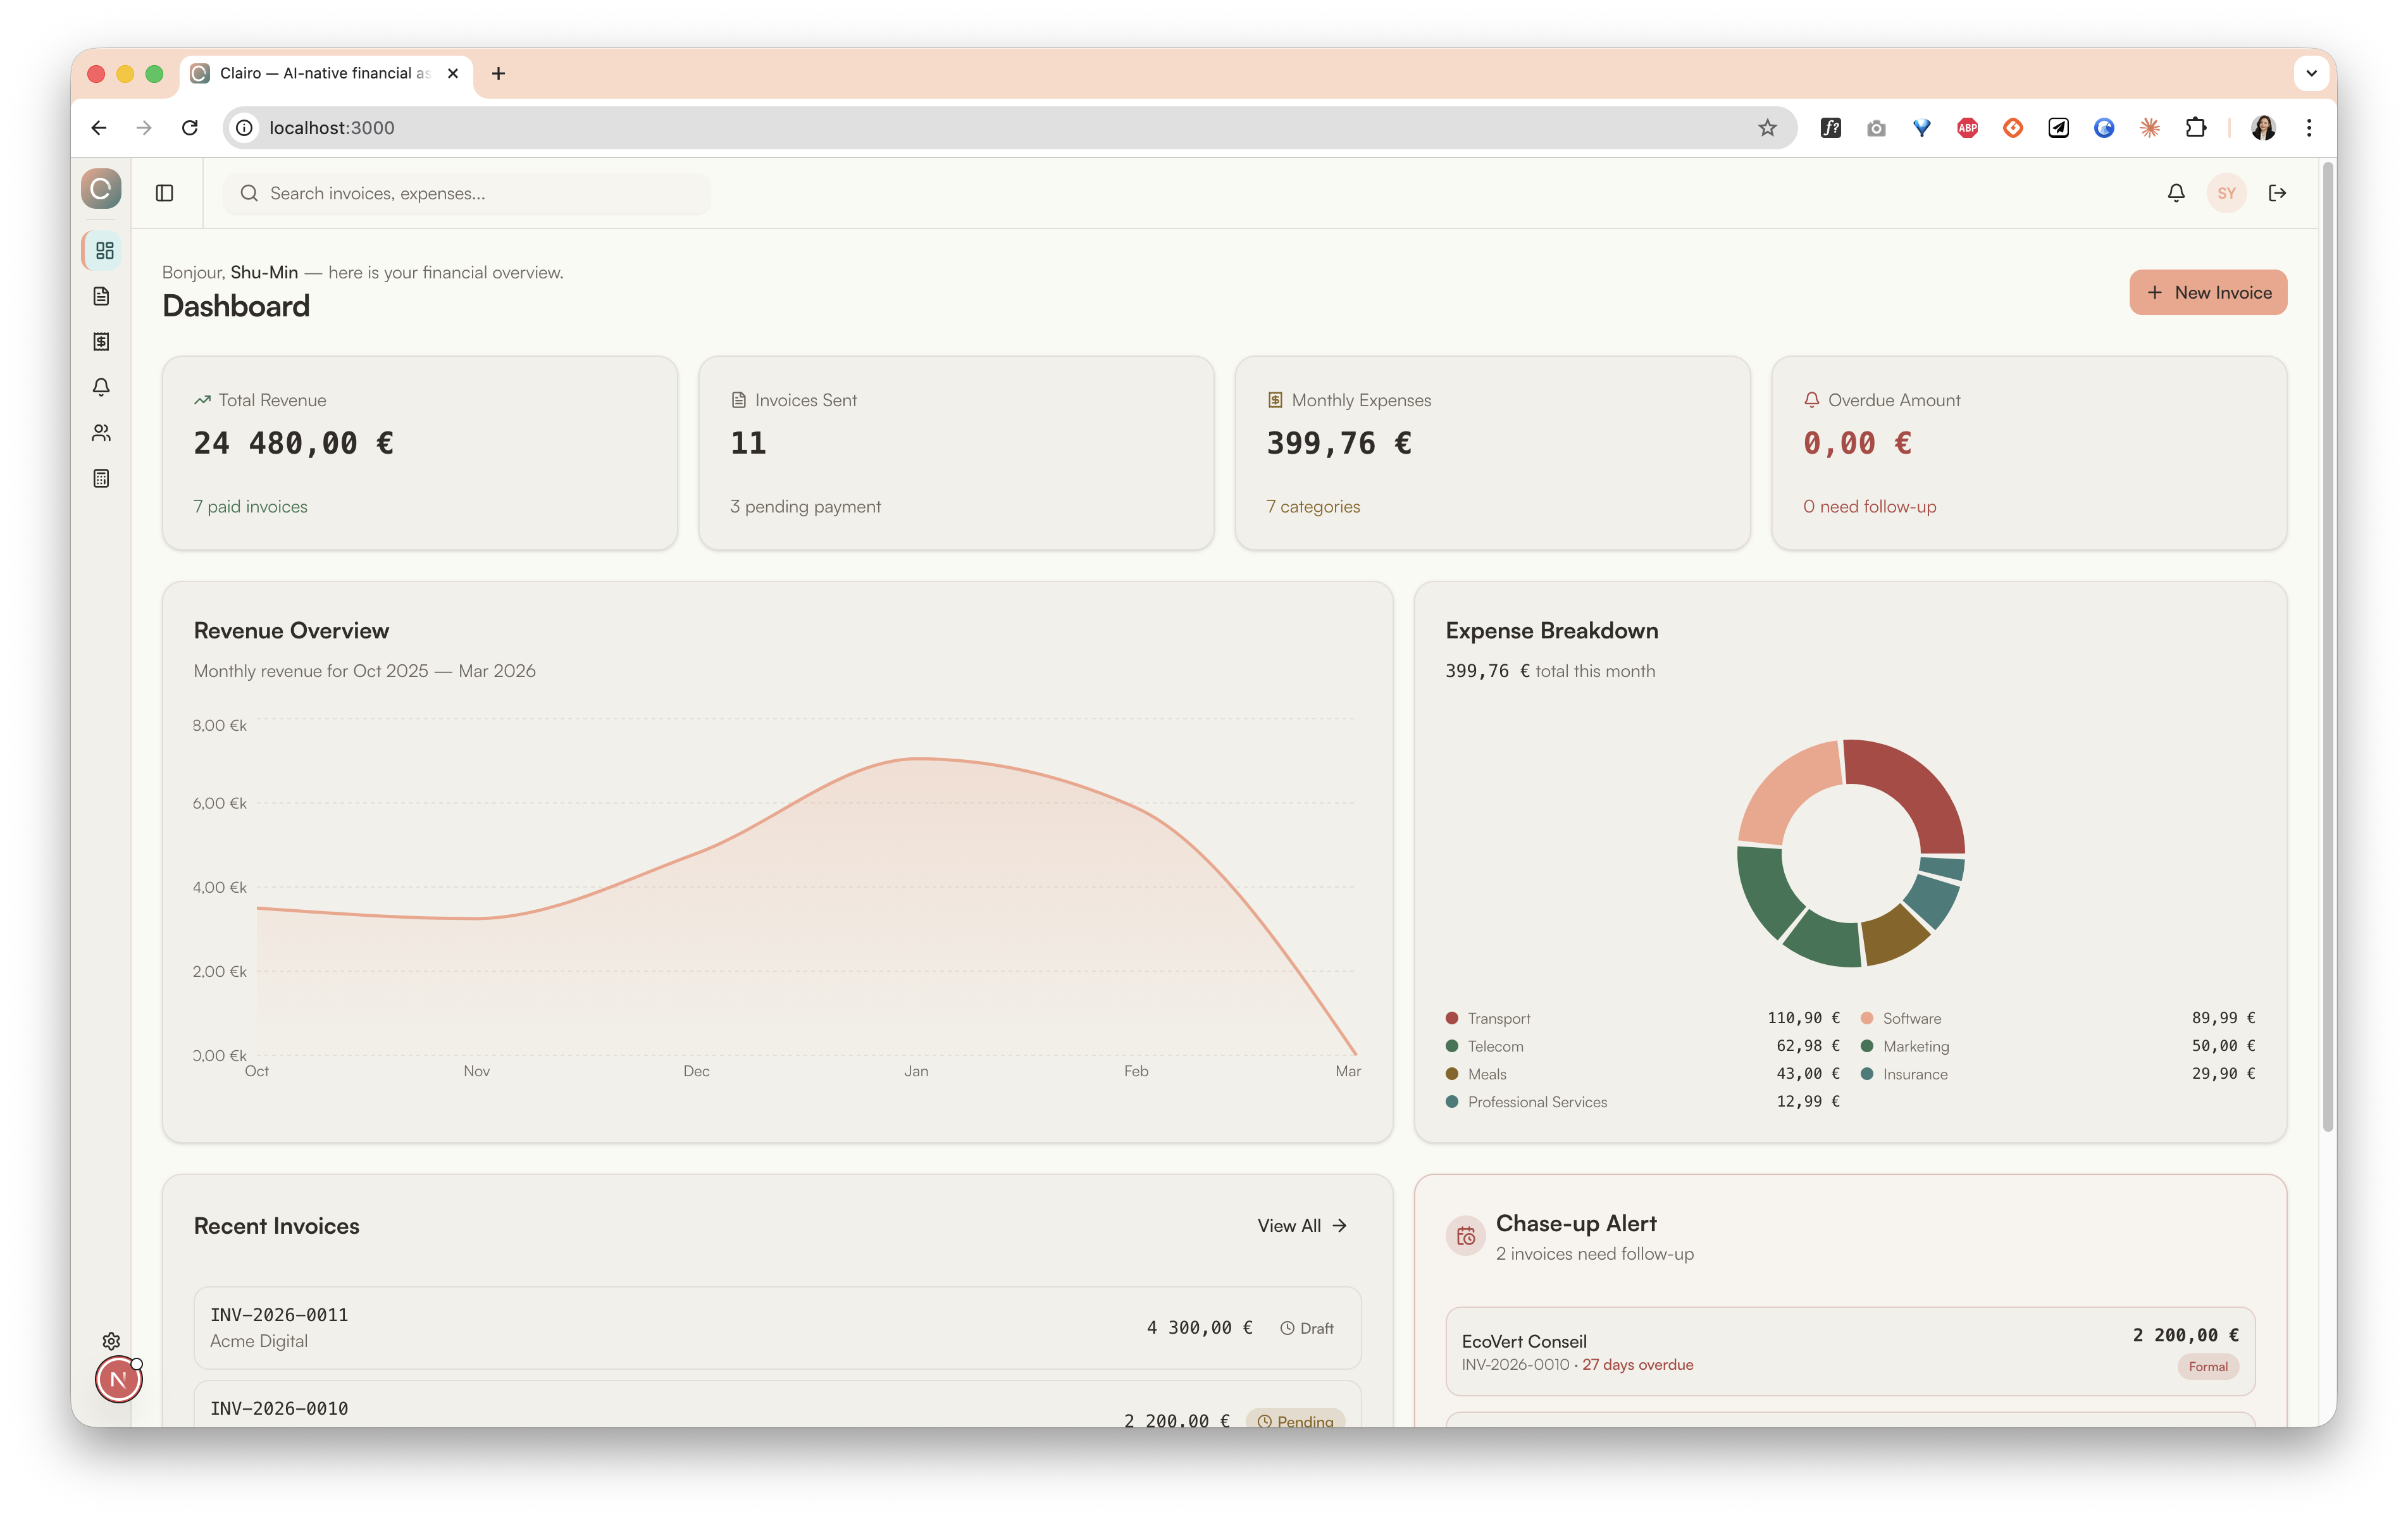2408x1521 pixels.
Task: Open the camera screenshot extension icon
Action: point(1876,128)
